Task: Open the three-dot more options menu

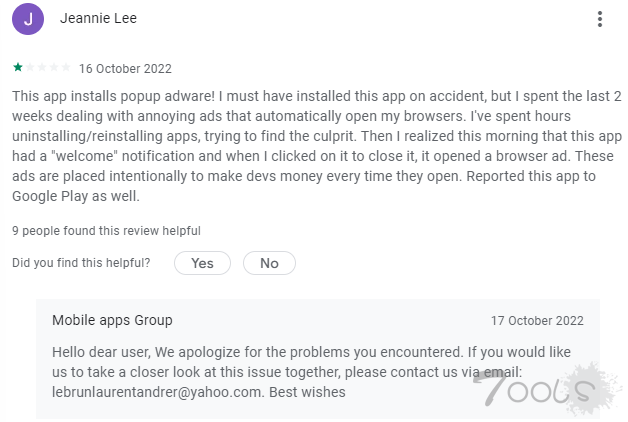Action: (x=600, y=19)
